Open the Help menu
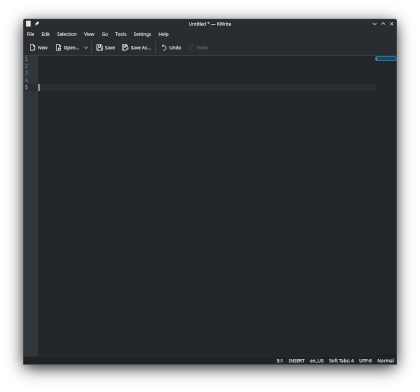Screen dimensions: 420x392 click(163, 34)
